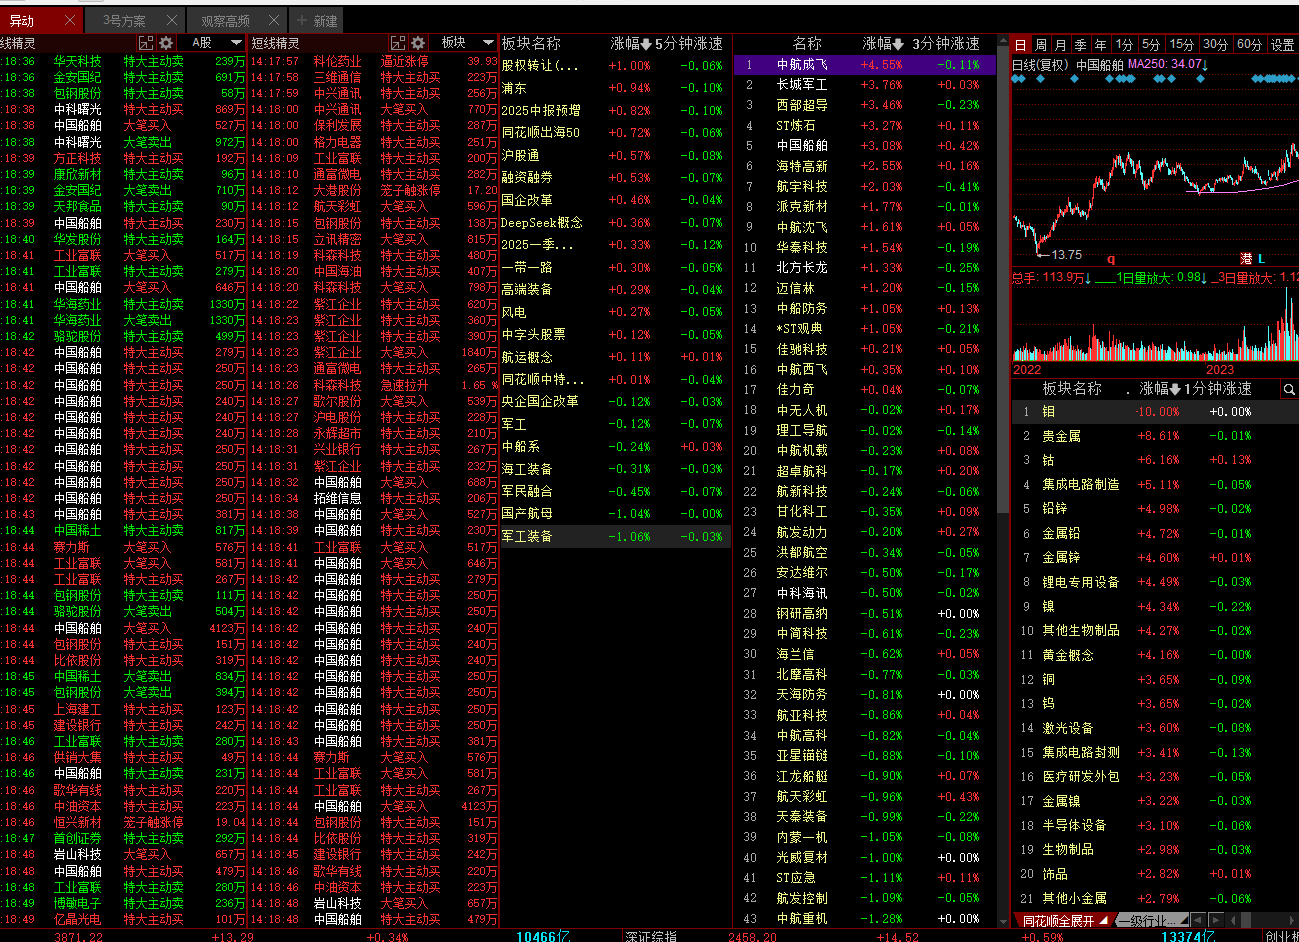Select the 季 chart period
Viewport: 1299px width, 942px height.
[x=1081, y=45]
